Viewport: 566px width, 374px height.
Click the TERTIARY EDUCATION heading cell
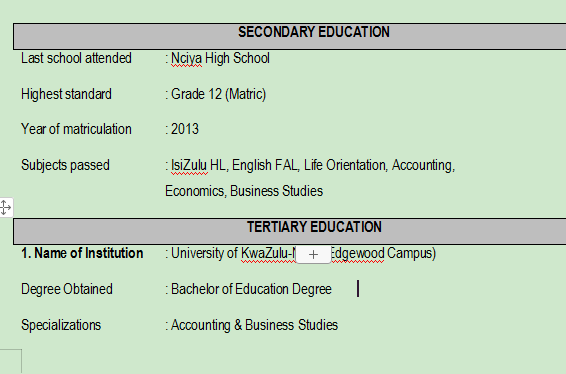(289, 231)
